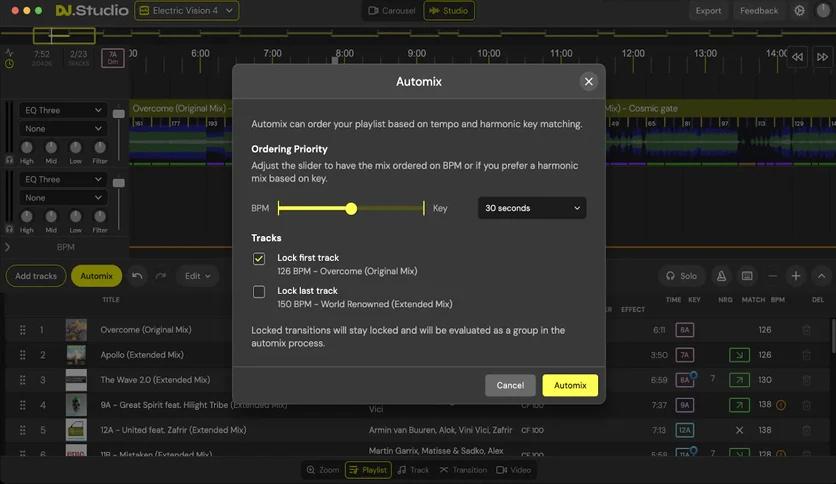Click first deck's volume fader handle
Image resolution: width=836 pixels, height=484 pixels.
coord(118,114)
